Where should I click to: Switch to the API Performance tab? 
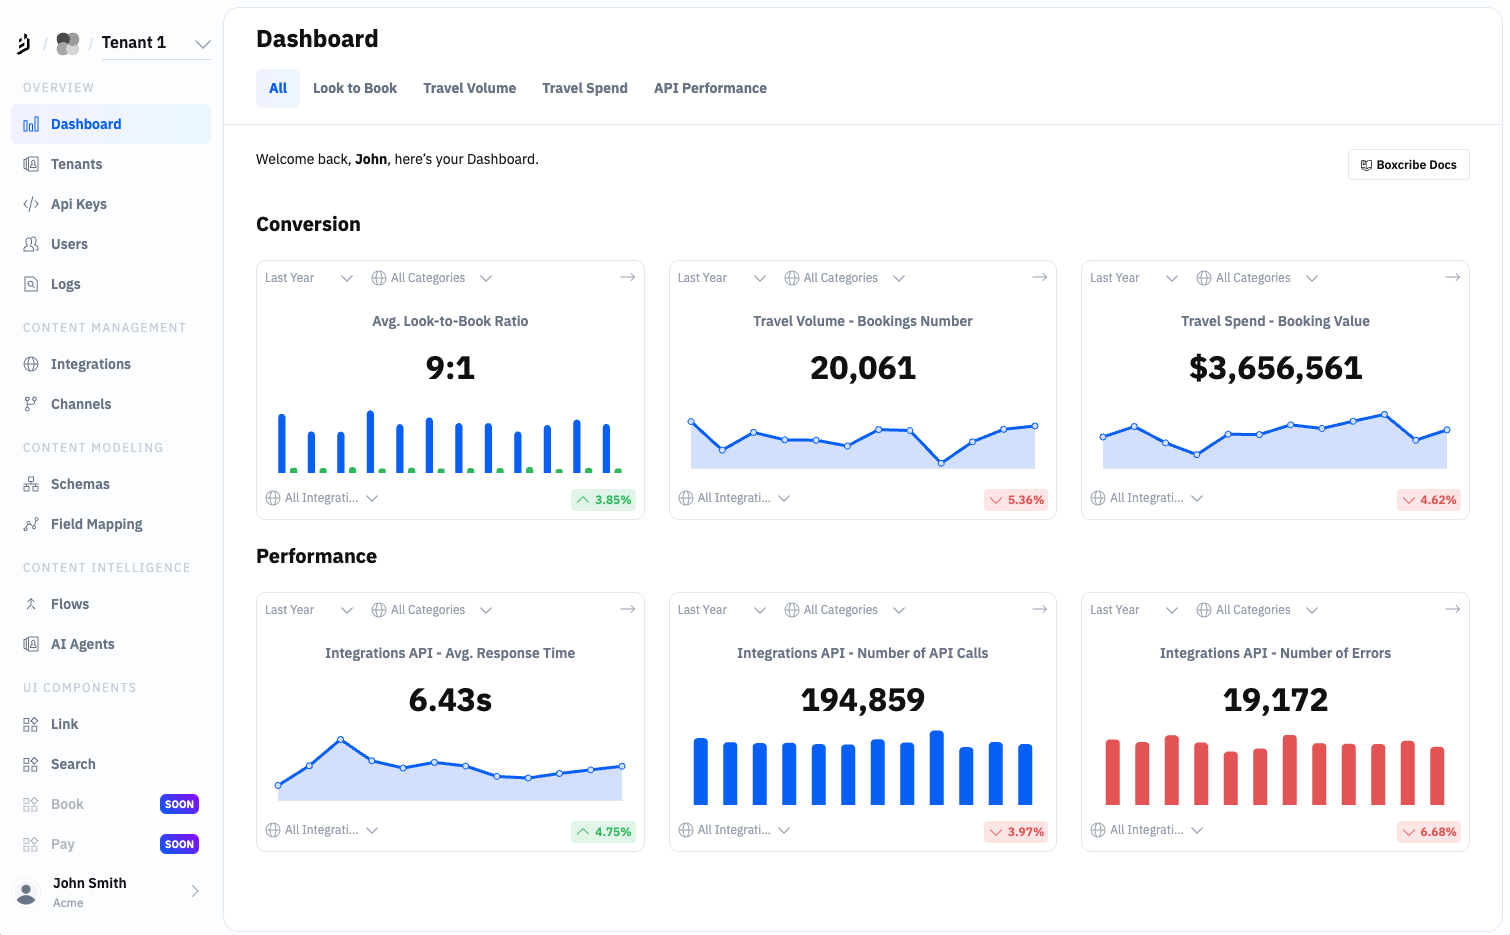click(710, 88)
